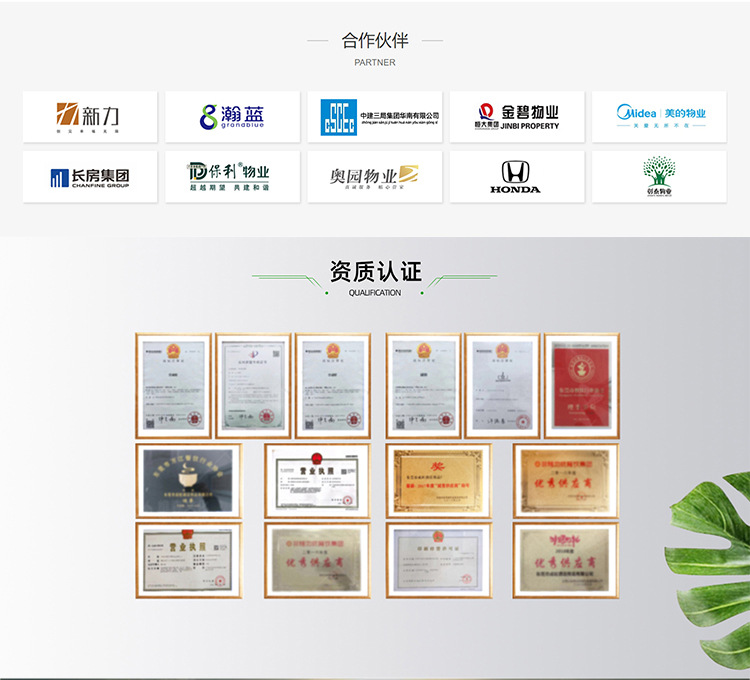This screenshot has height=680, width=750.
Task: Open the 营业执照 license with black title
Action: point(317,481)
